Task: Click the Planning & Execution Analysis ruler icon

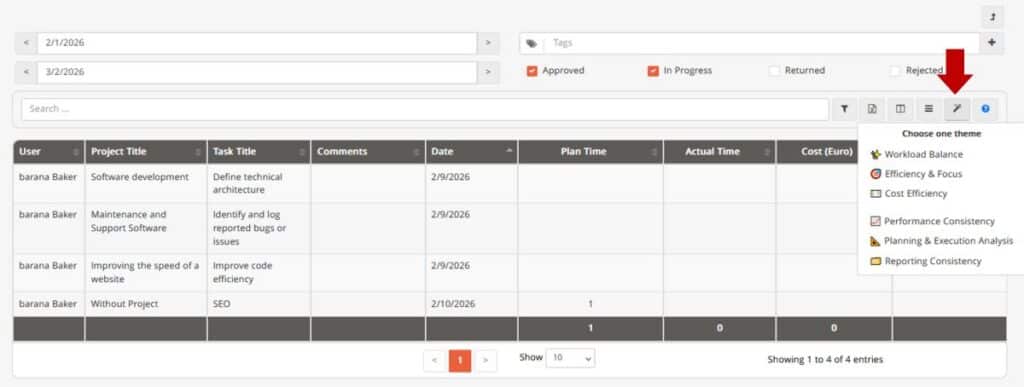Action: [x=876, y=241]
